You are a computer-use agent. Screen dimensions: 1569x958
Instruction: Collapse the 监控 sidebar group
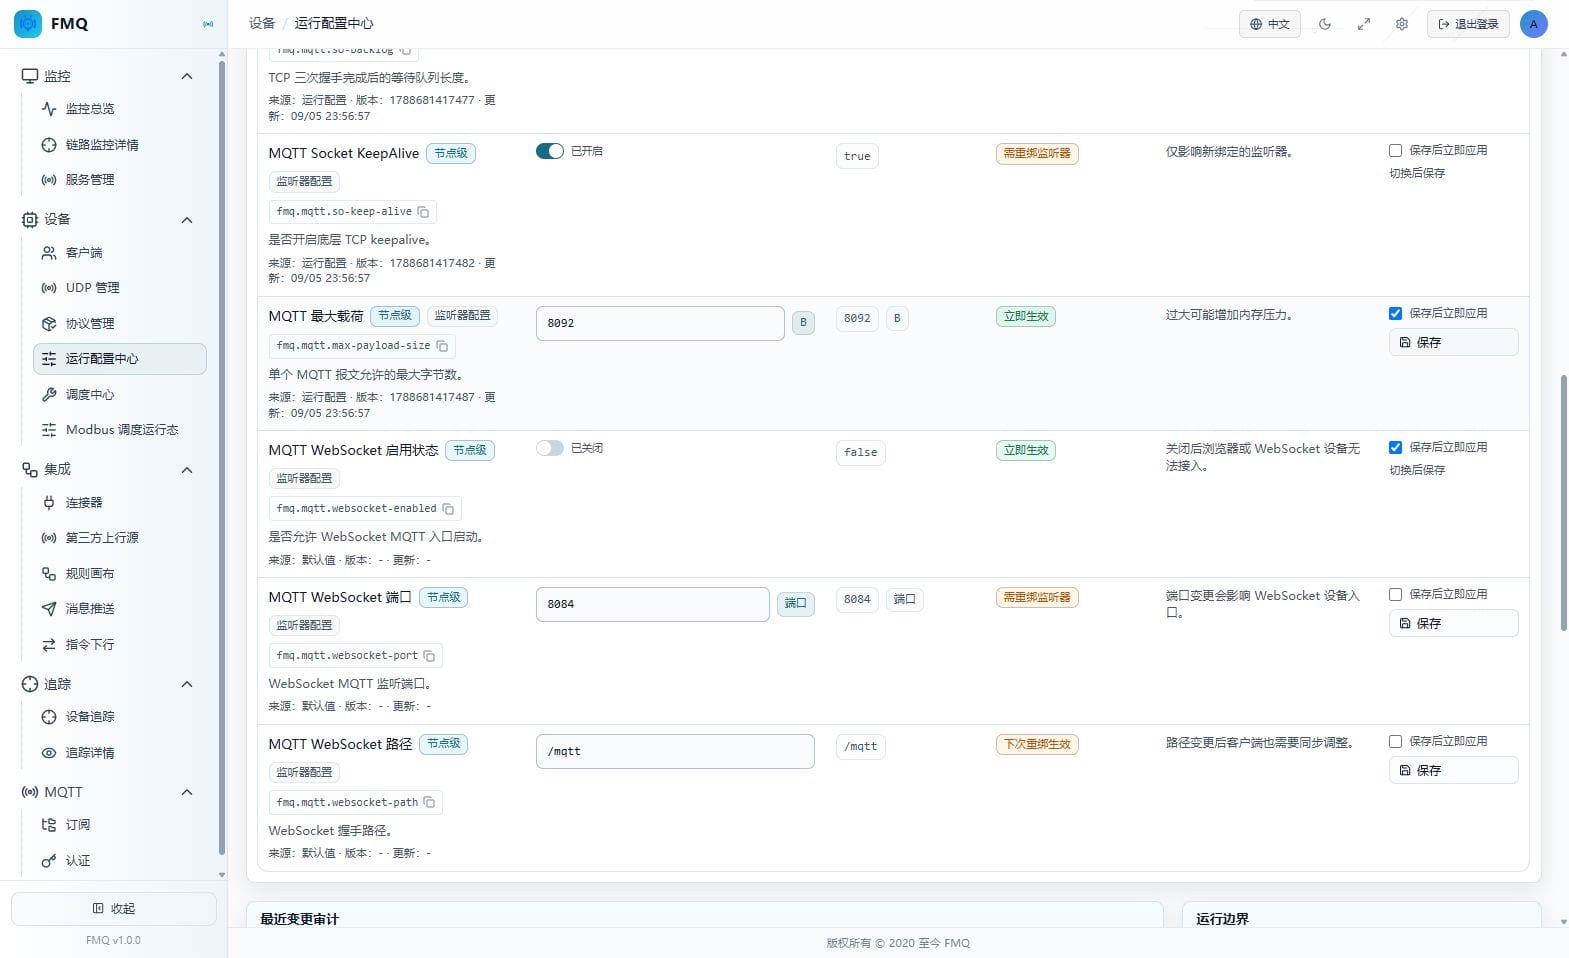tap(186, 76)
